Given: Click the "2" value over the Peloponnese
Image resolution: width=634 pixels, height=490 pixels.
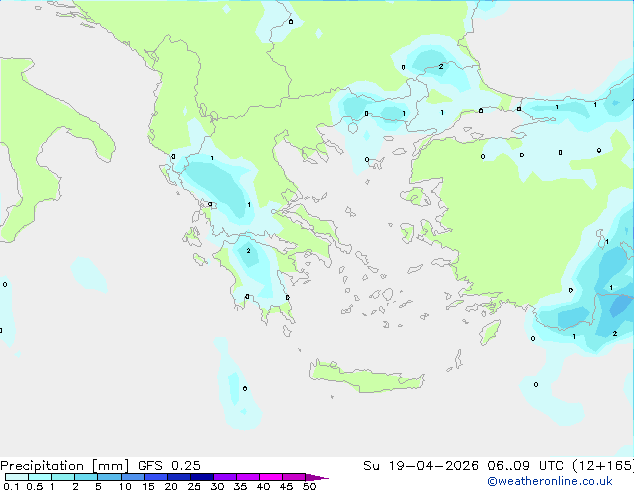Looking at the screenshot, I should coord(248,251).
